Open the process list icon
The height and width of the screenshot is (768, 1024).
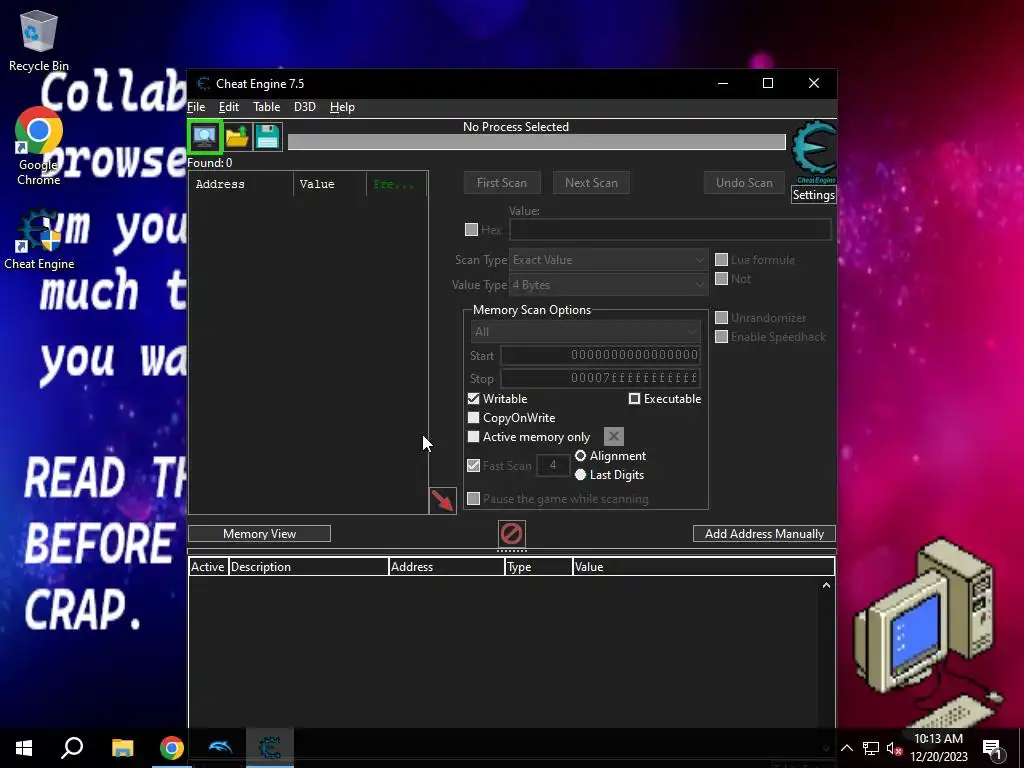point(205,137)
